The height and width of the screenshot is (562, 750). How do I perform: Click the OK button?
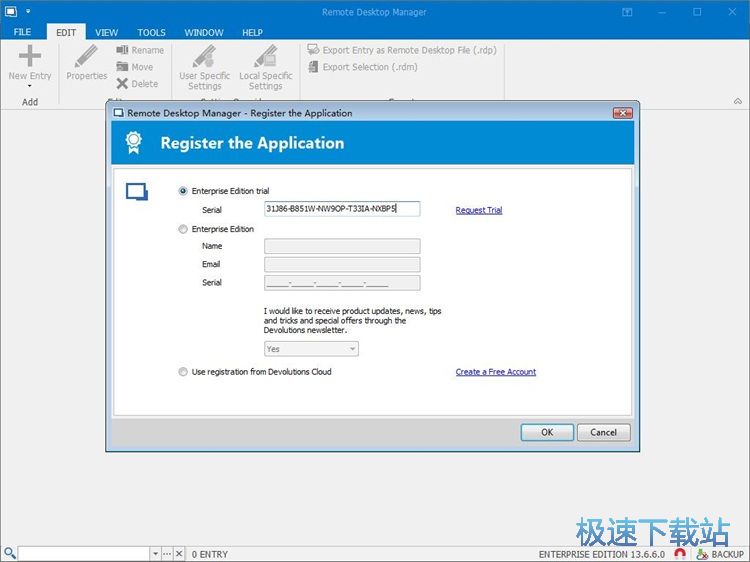[x=547, y=432]
